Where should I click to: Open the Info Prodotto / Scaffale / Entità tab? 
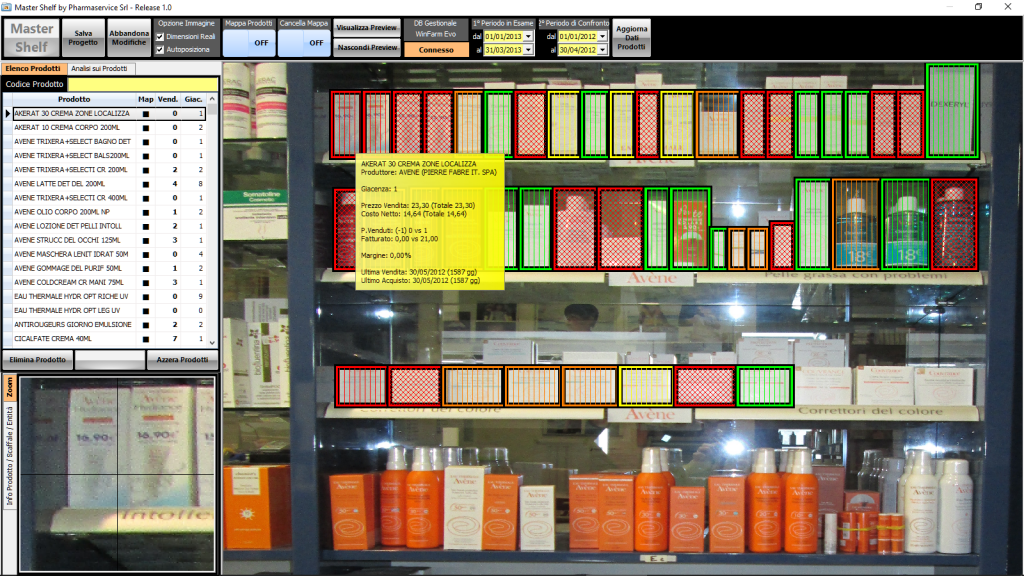pos(10,456)
